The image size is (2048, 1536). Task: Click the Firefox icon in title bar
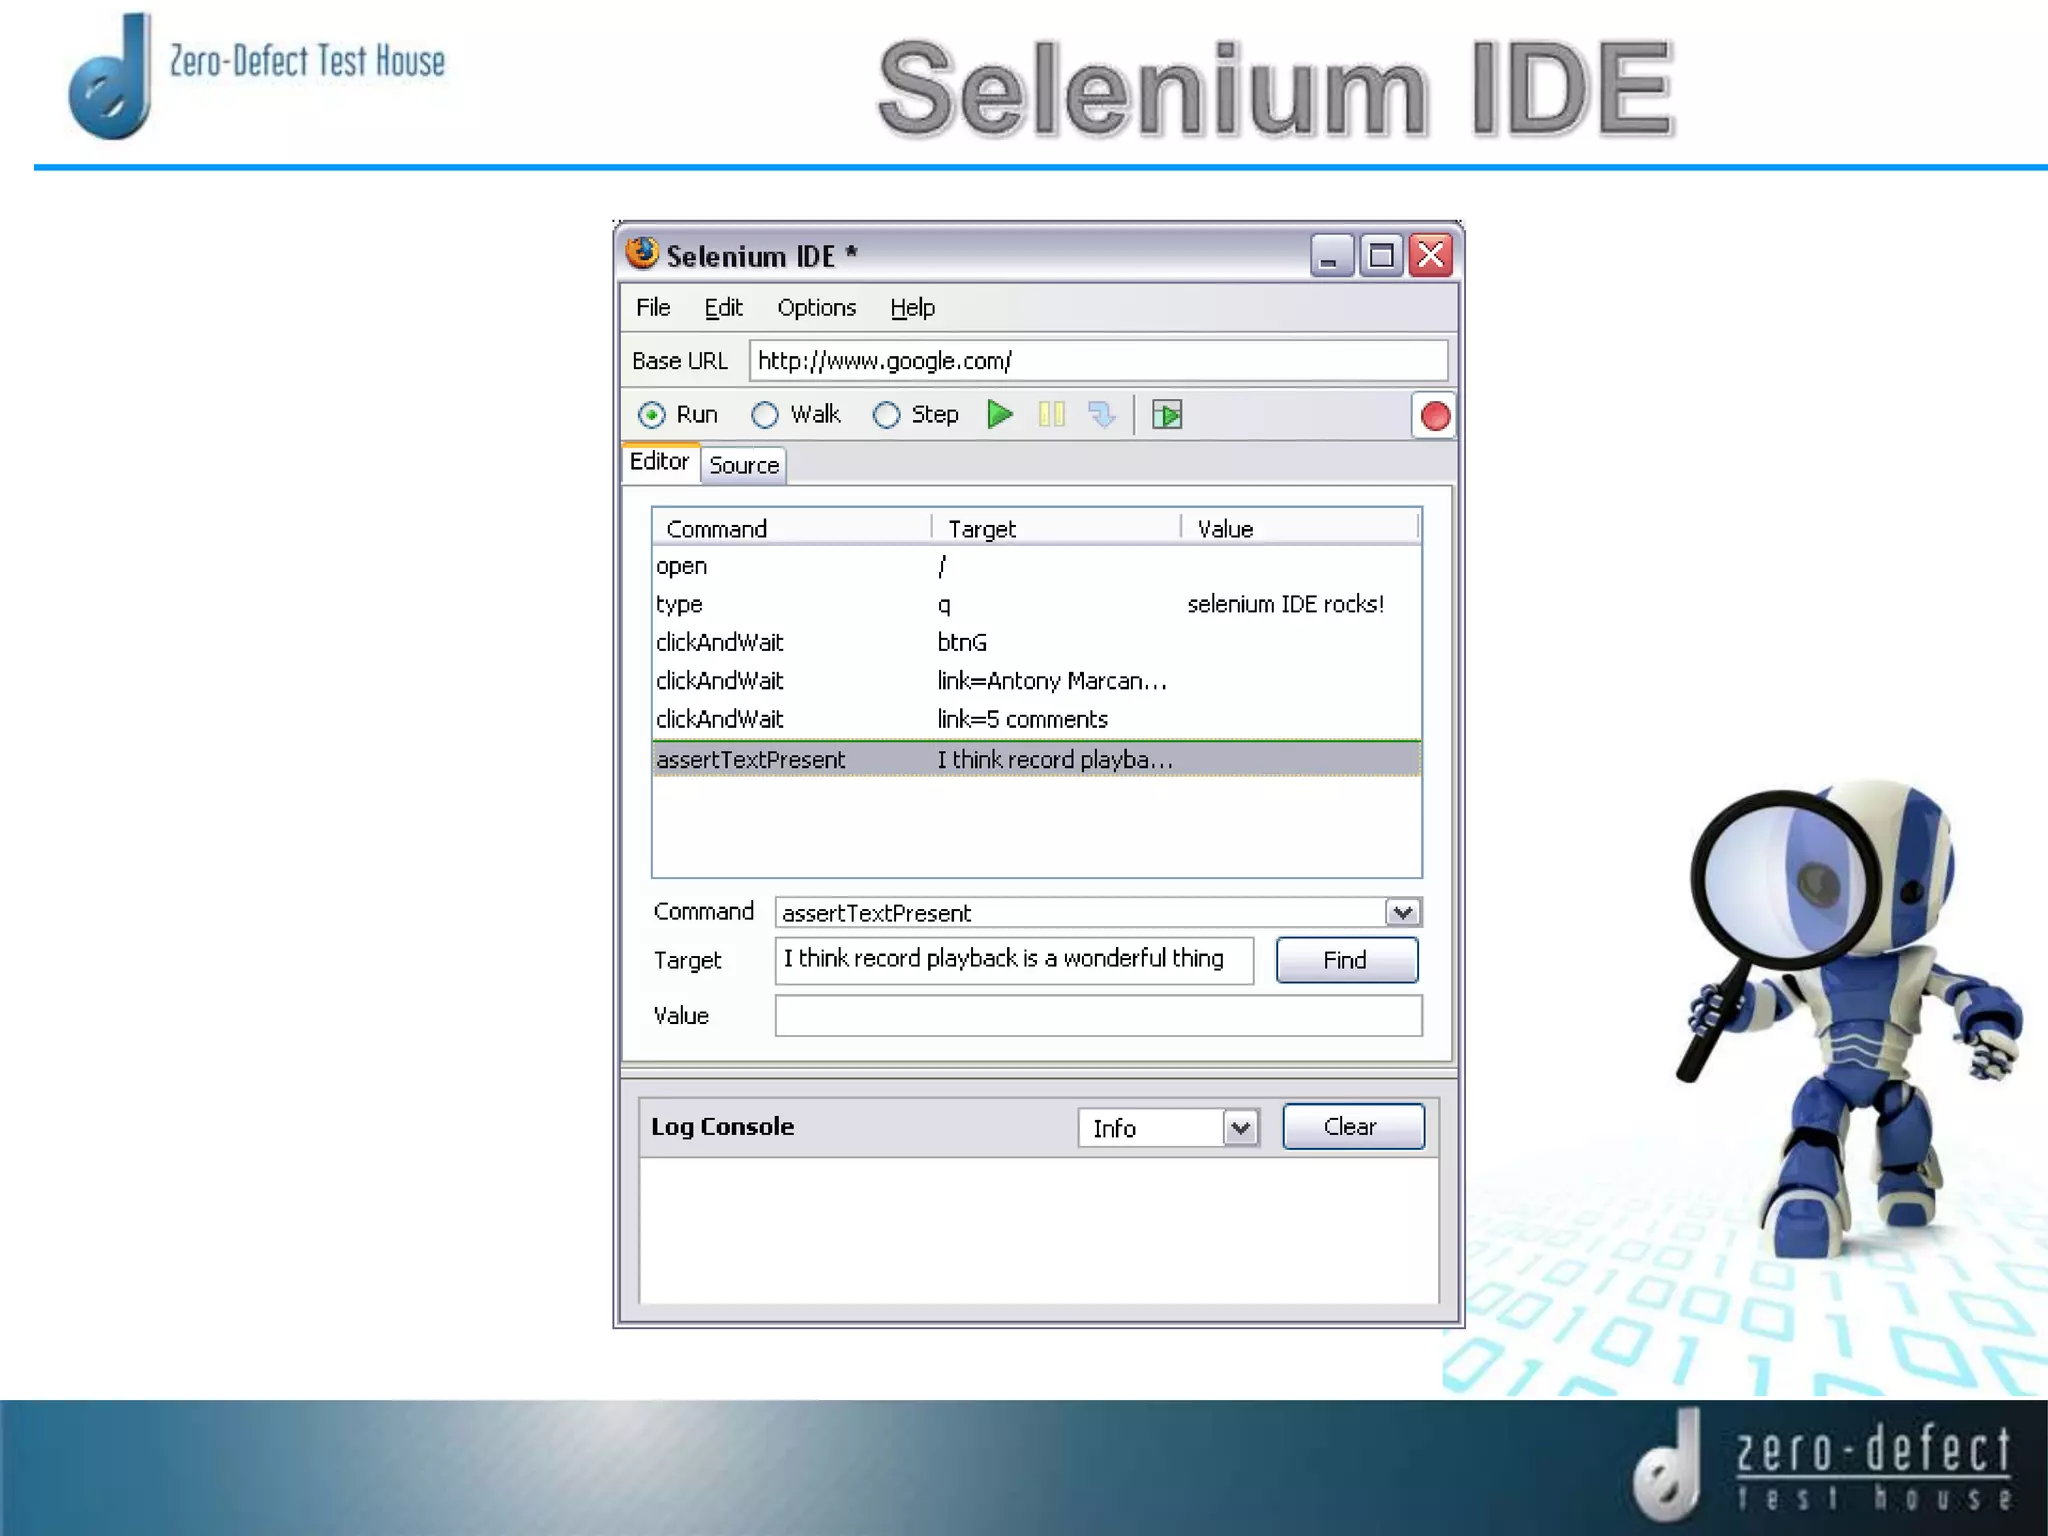[x=642, y=254]
